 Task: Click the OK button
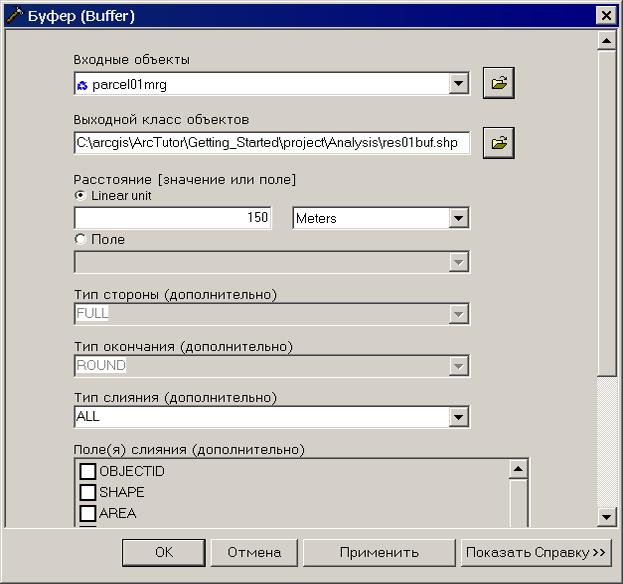(164, 553)
